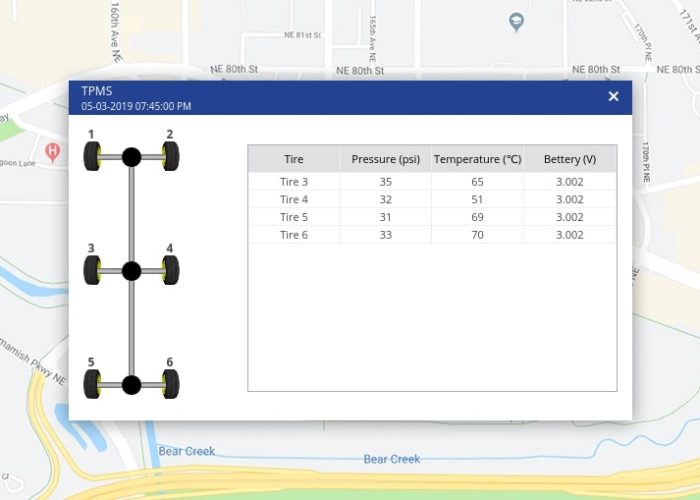Click the rear axle hub circle

pyautogui.click(x=131, y=385)
